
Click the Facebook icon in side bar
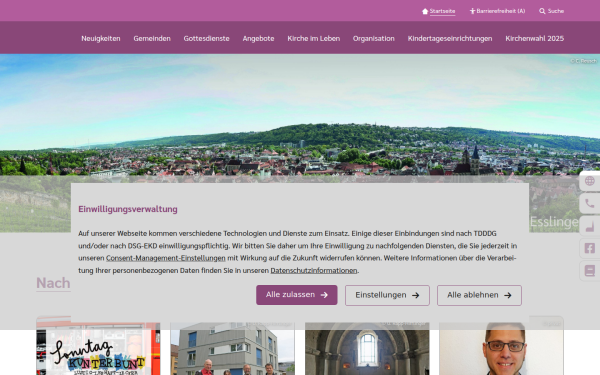click(590, 248)
